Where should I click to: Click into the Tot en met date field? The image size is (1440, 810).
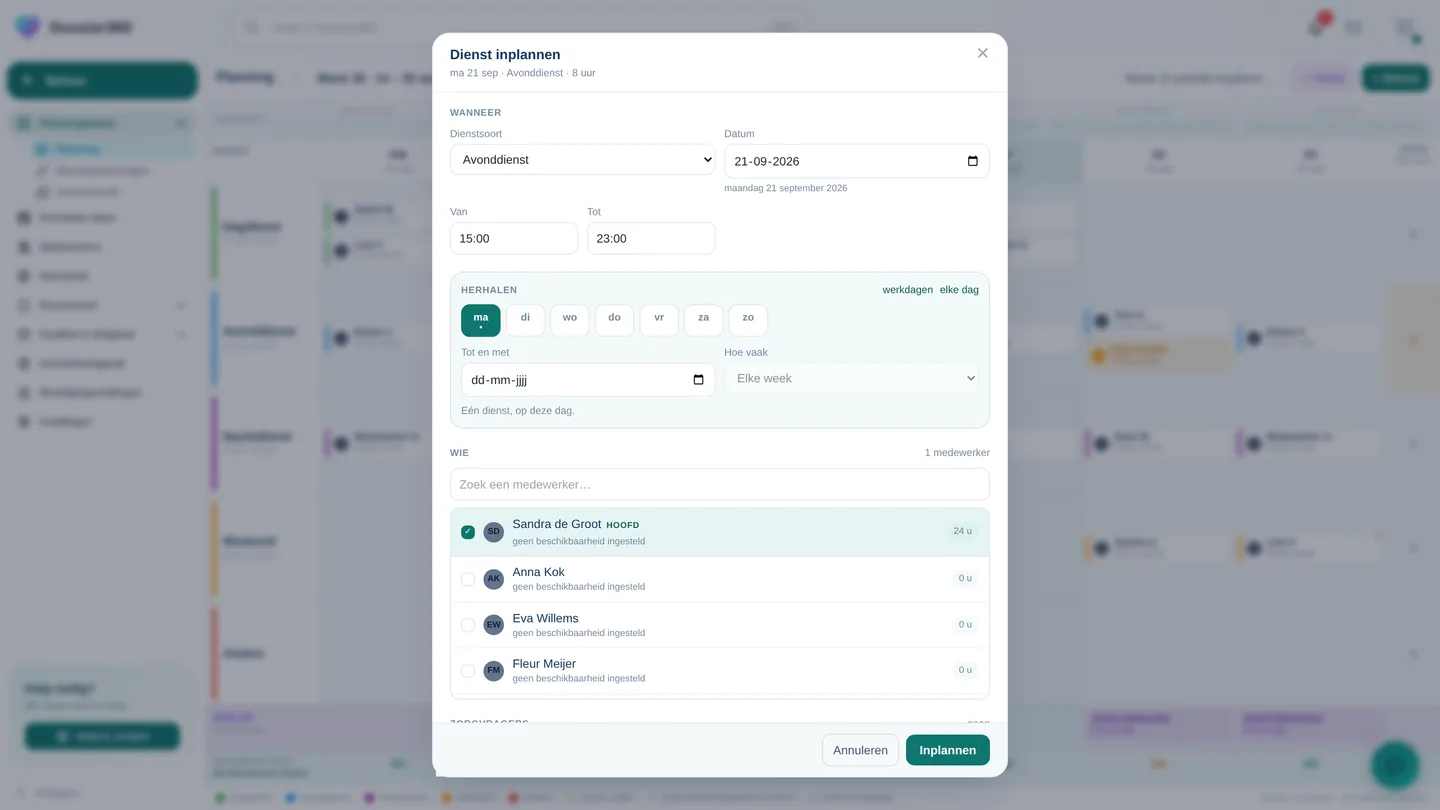[588, 380]
